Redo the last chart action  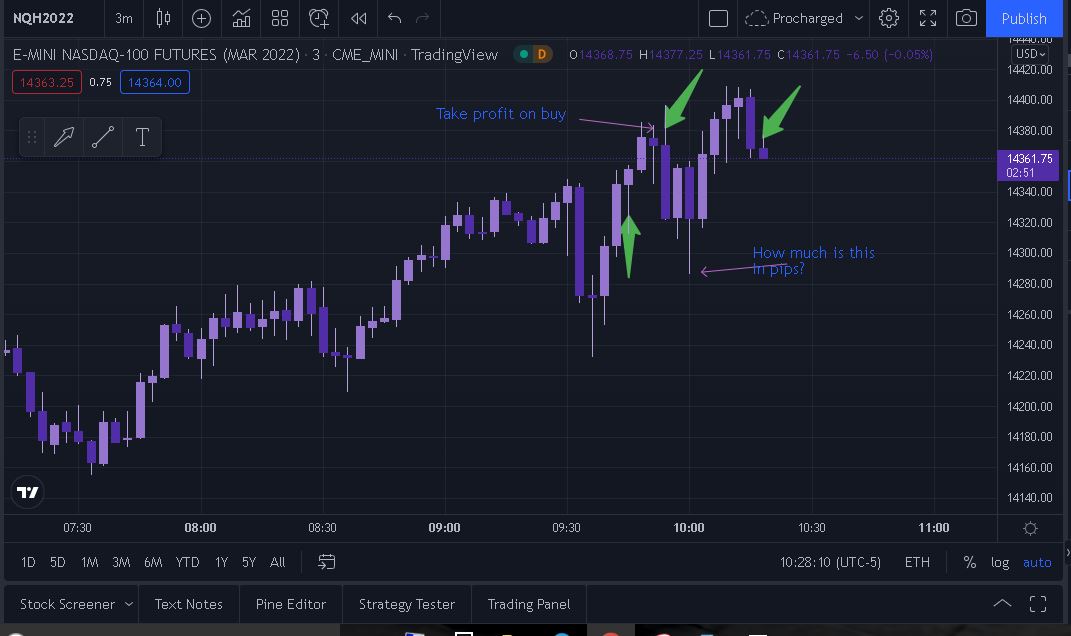(x=423, y=18)
